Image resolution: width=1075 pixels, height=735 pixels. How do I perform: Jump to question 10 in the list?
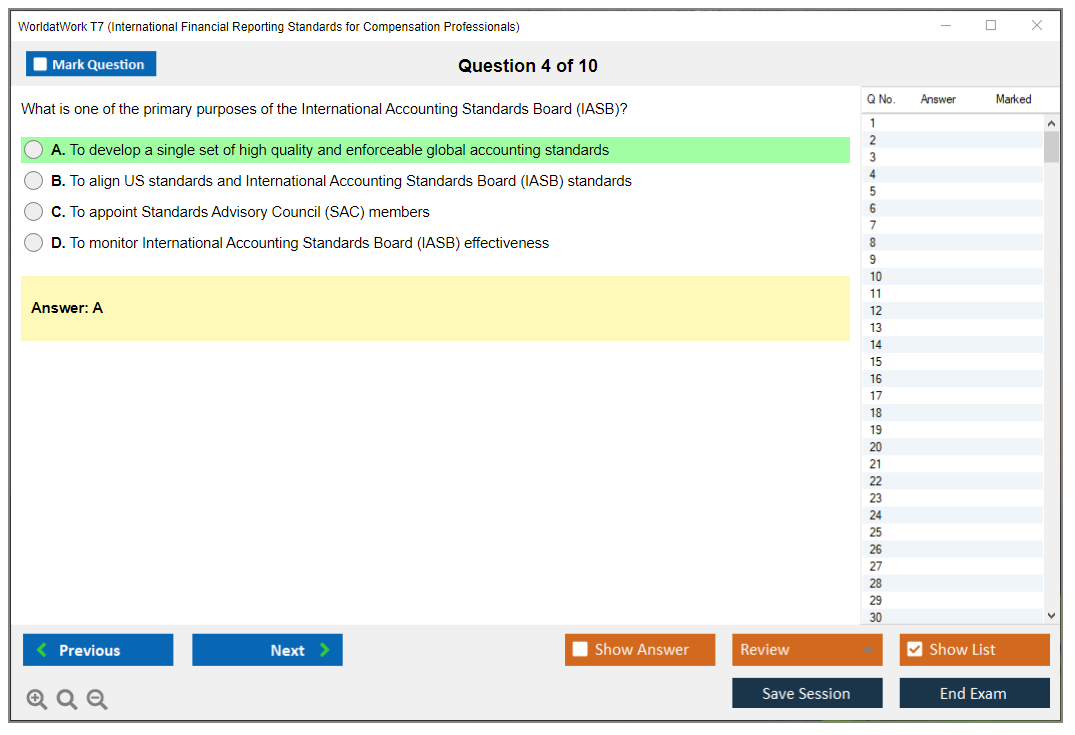pyautogui.click(x=876, y=277)
